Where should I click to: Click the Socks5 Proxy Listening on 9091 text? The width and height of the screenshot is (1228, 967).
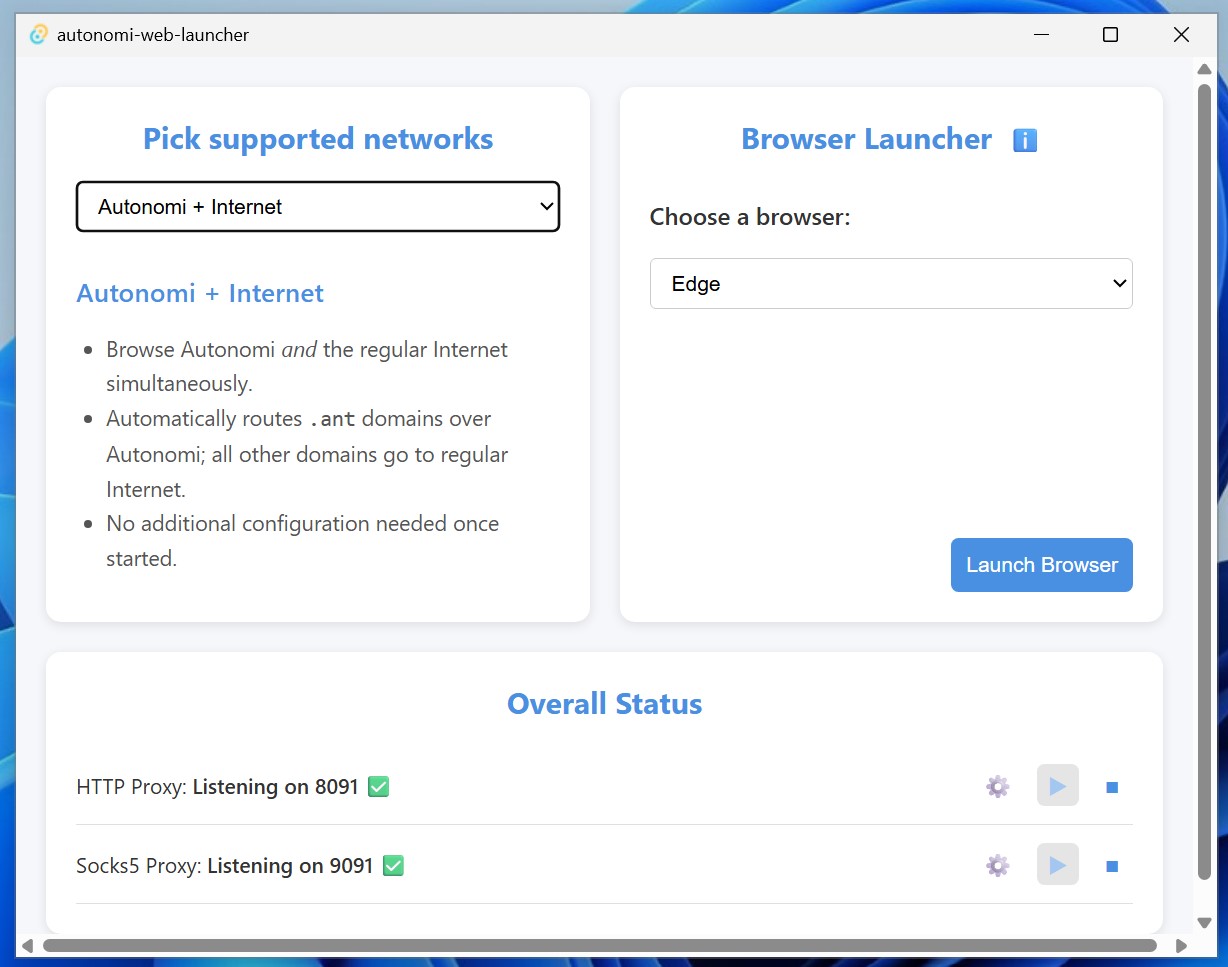tap(224, 866)
